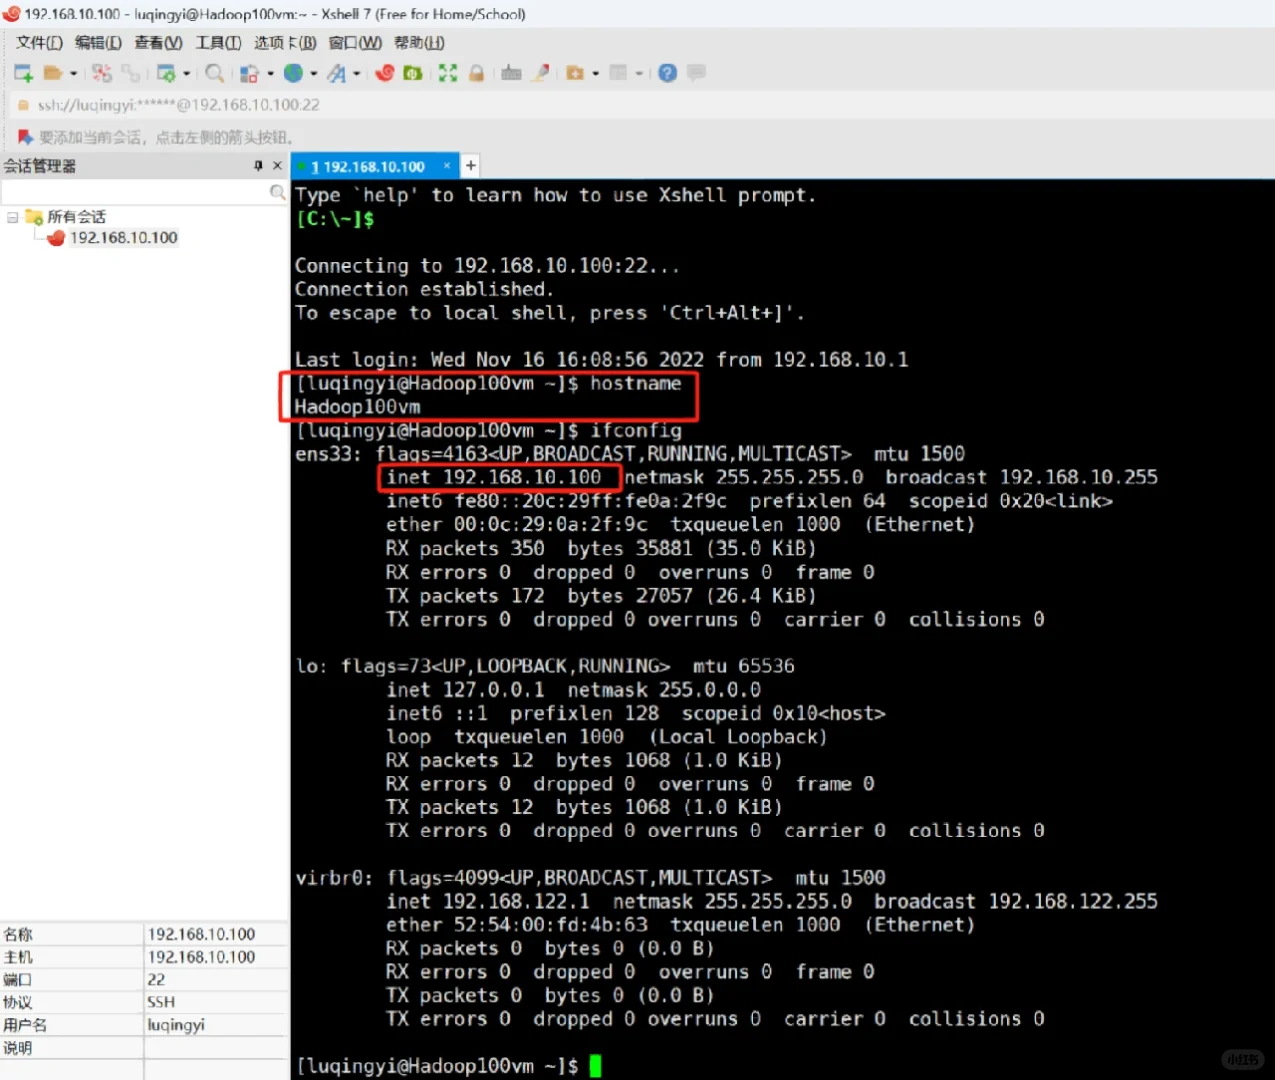
Task: Open the 查看(V) menu
Action: point(158,42)
